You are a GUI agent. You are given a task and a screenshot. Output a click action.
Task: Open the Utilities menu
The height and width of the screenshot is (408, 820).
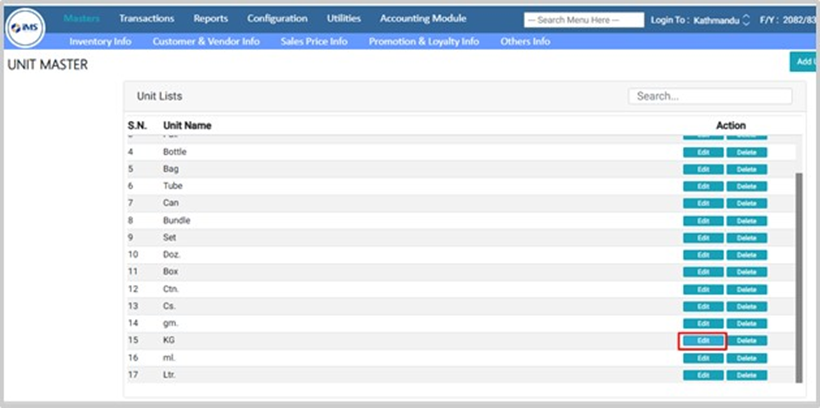[x=344, y=19]
